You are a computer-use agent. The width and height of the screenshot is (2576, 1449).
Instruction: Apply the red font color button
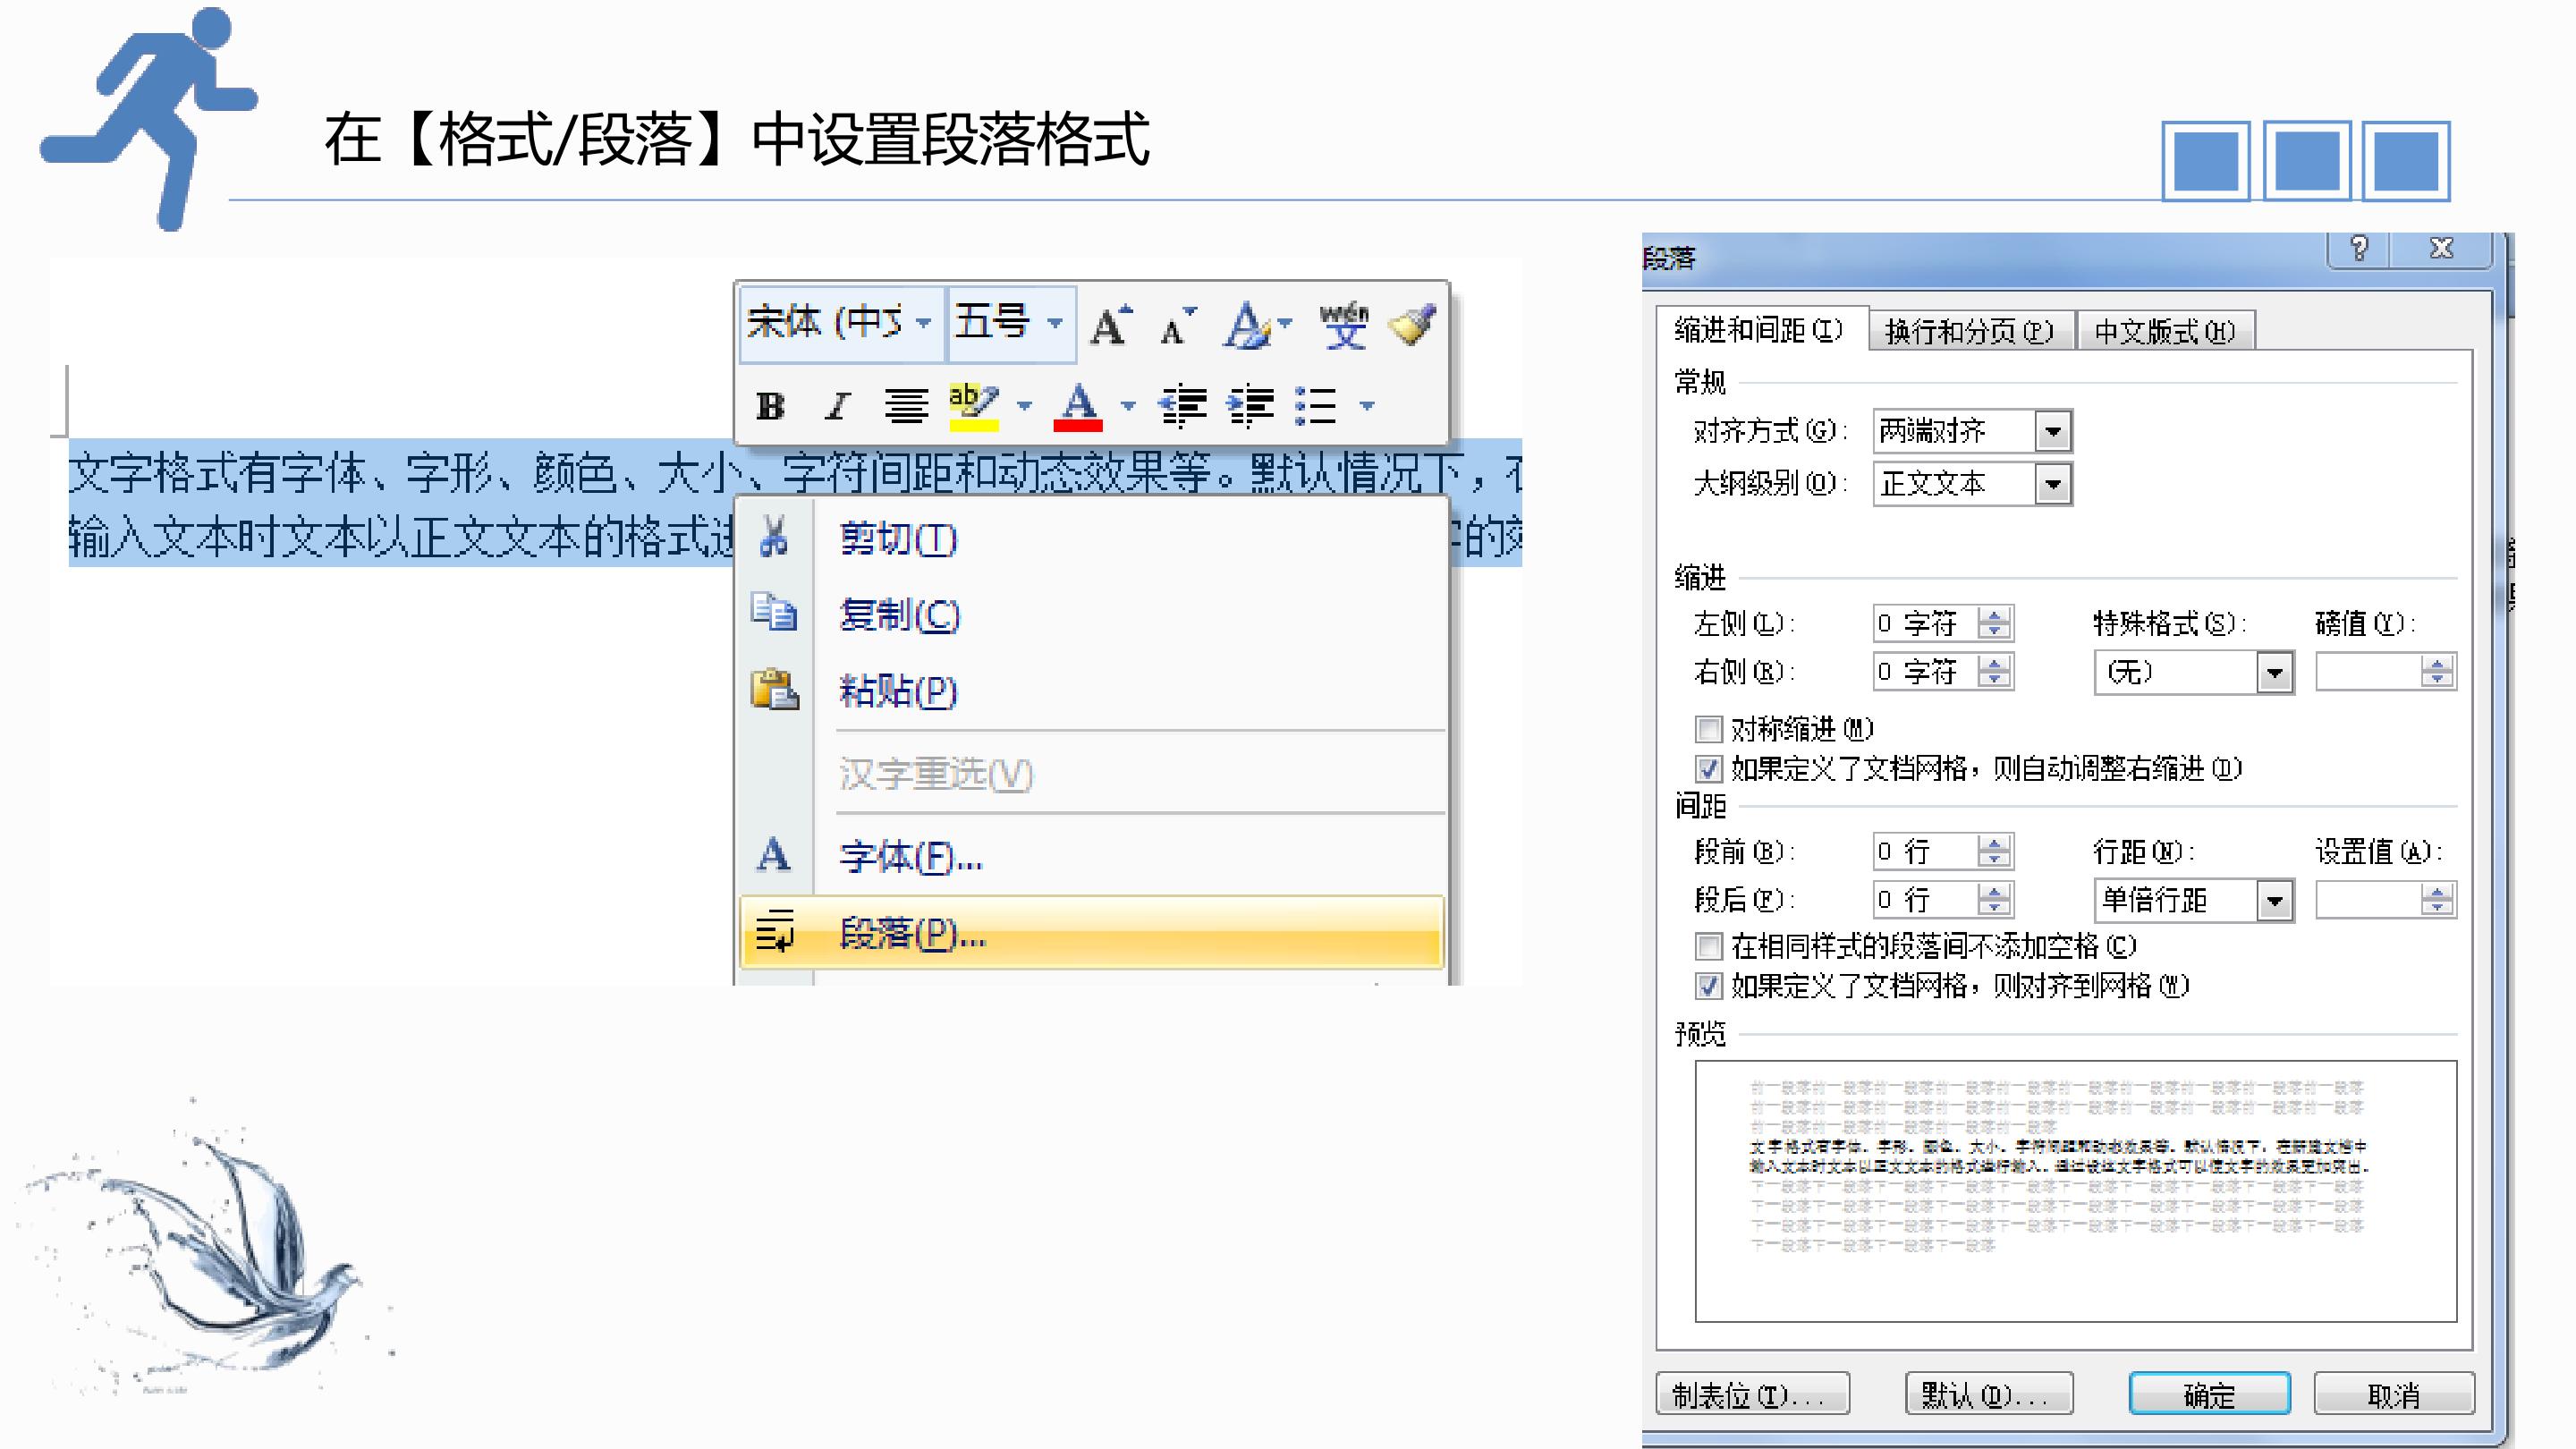tap(1078, 406)
